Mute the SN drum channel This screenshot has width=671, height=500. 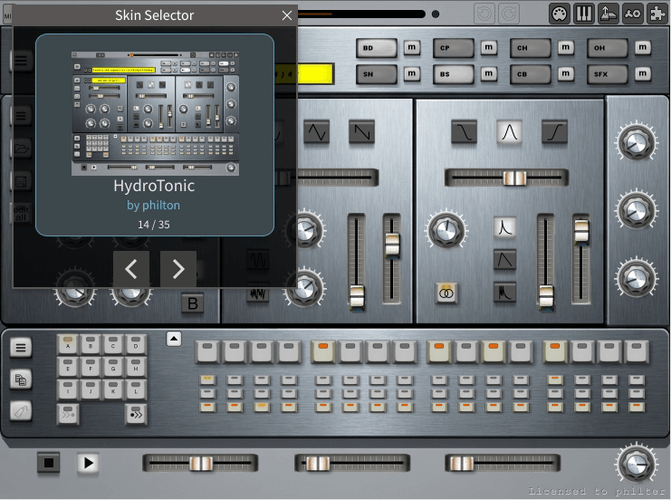[412, 74]
